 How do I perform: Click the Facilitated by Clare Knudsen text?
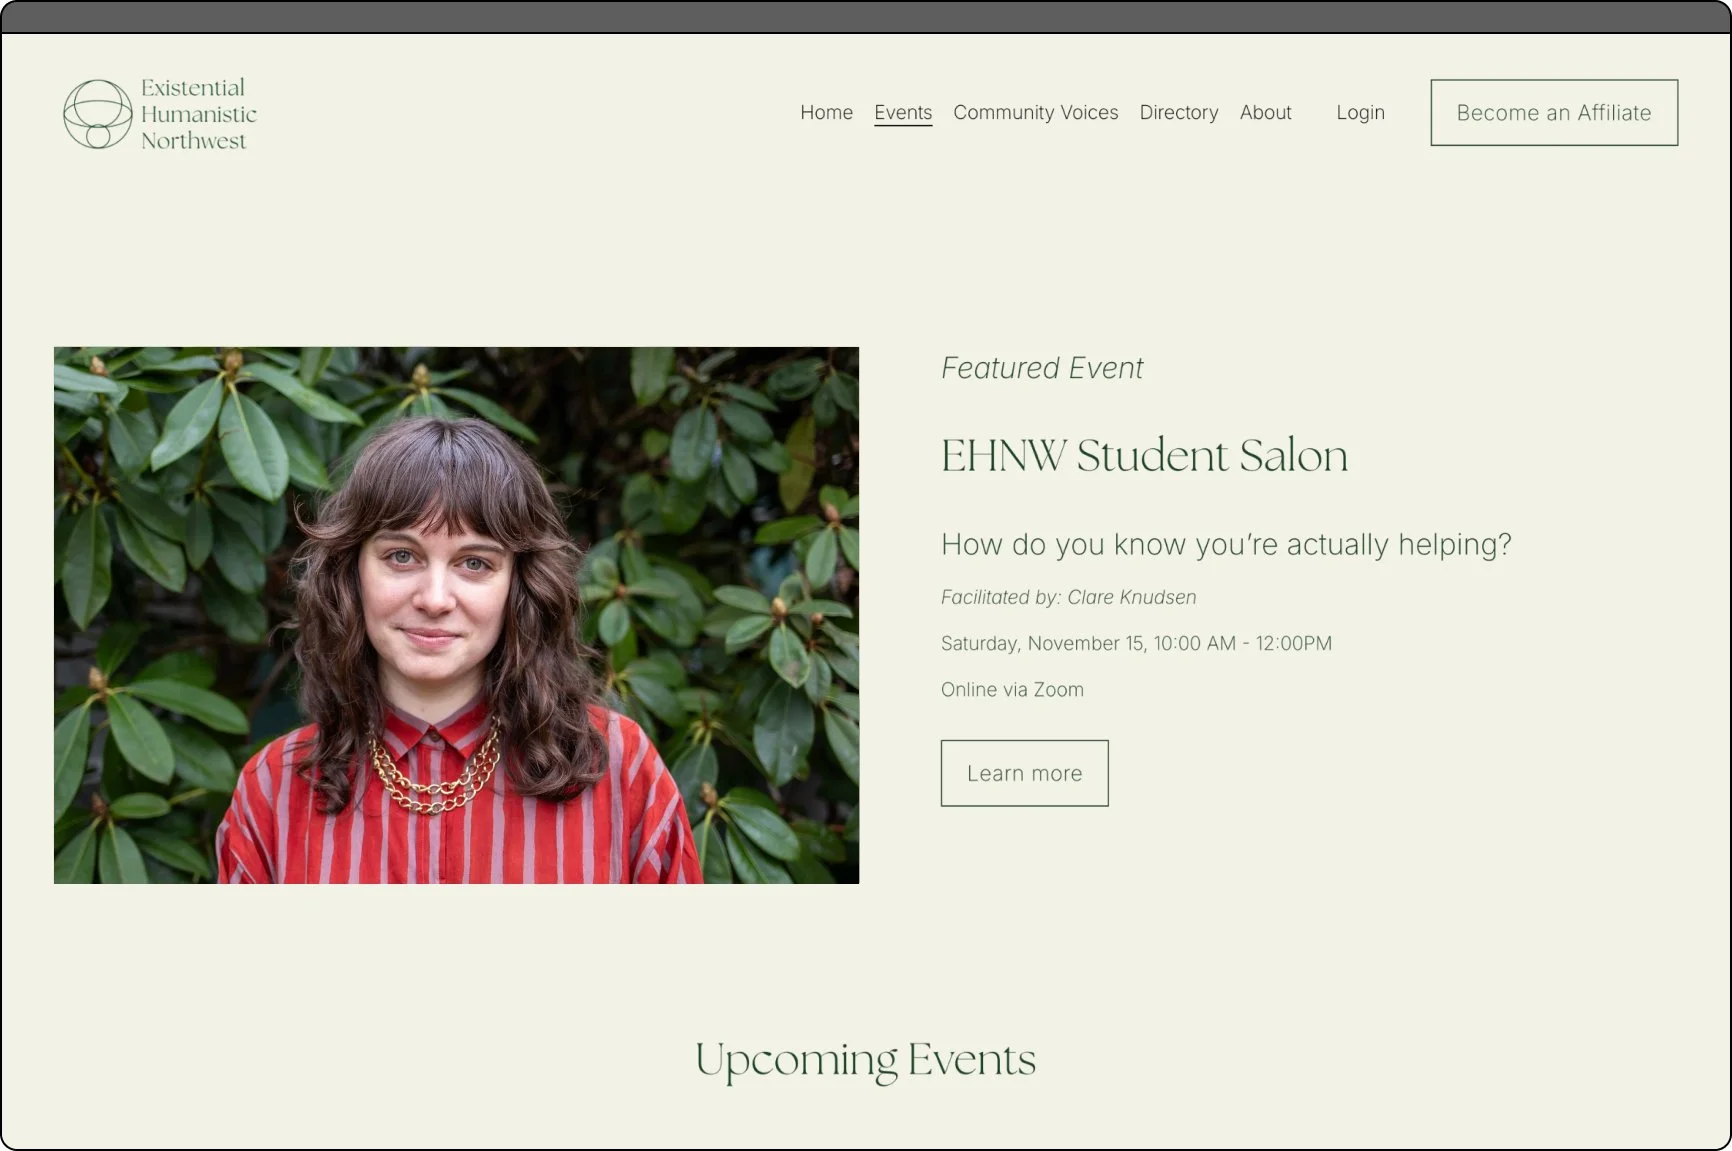pyautogui.click(x=1068, y=597)
